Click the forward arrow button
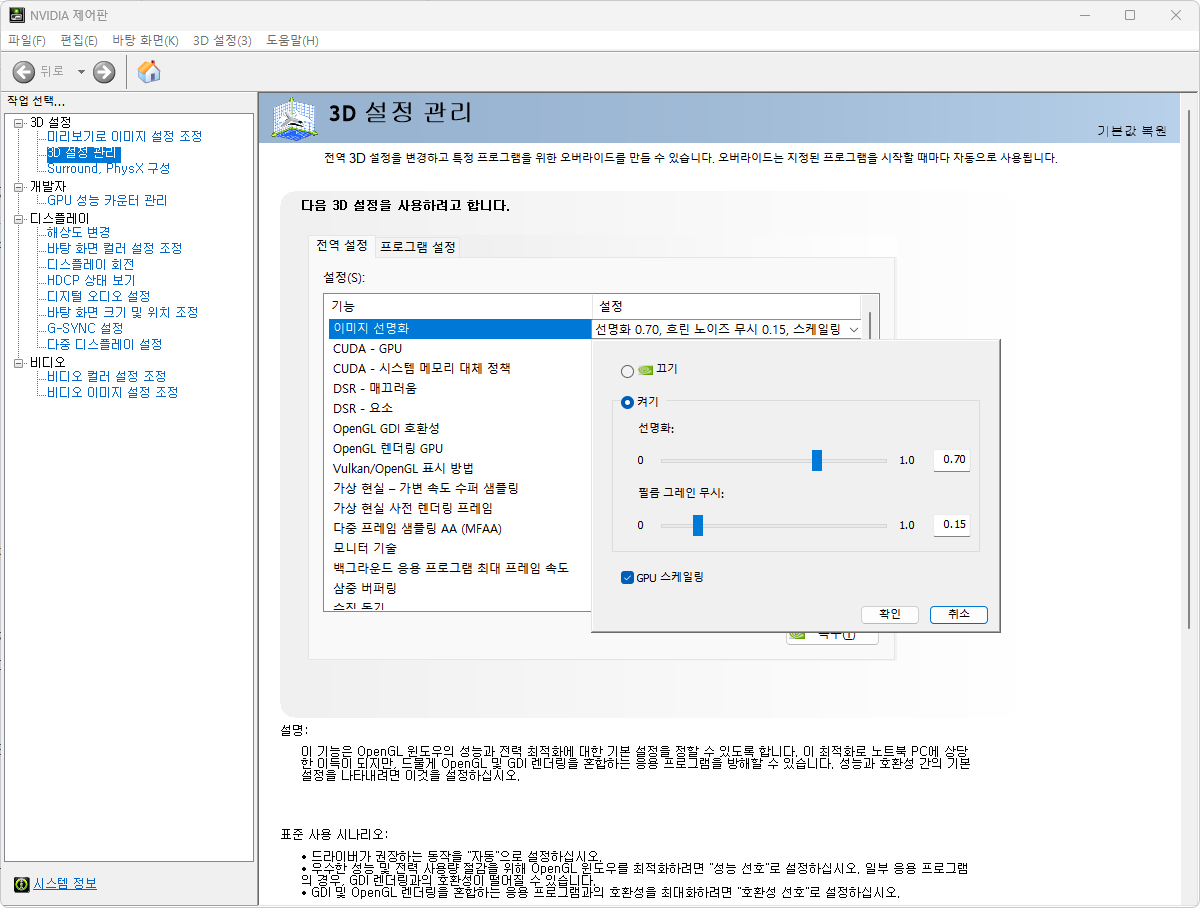 coord(104,71)
